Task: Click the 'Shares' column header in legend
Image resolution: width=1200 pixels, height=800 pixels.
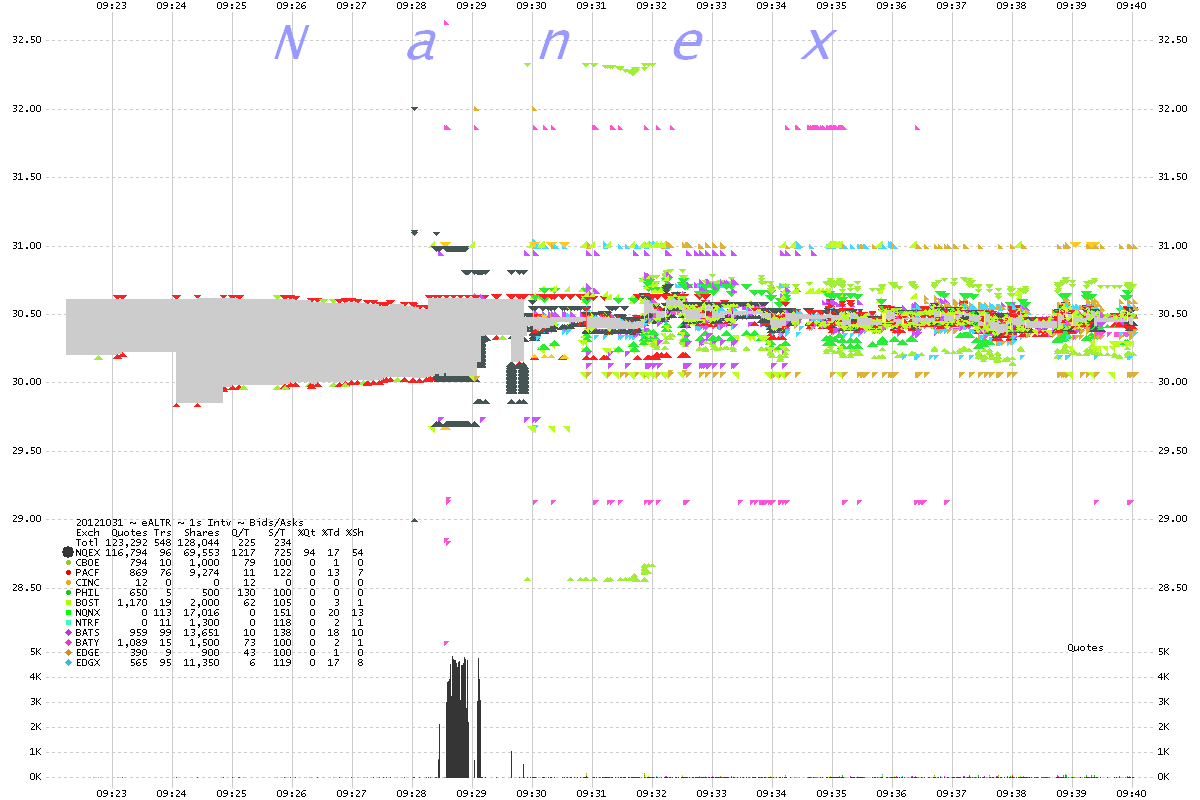Action: point(202,533)
